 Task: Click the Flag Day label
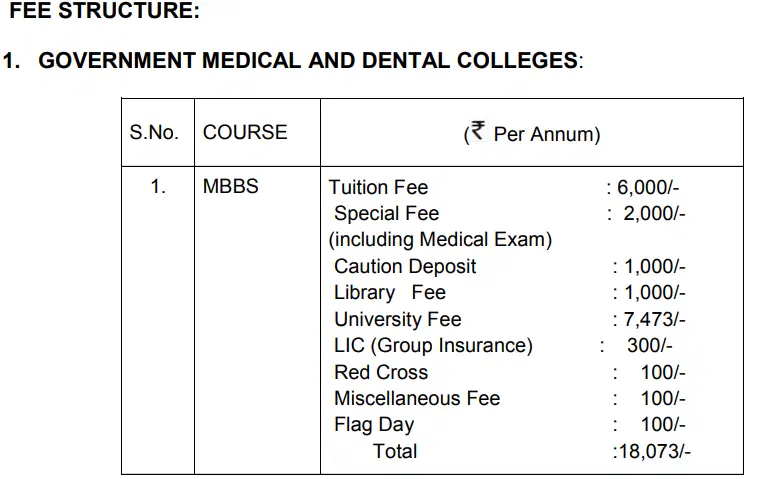374,424
